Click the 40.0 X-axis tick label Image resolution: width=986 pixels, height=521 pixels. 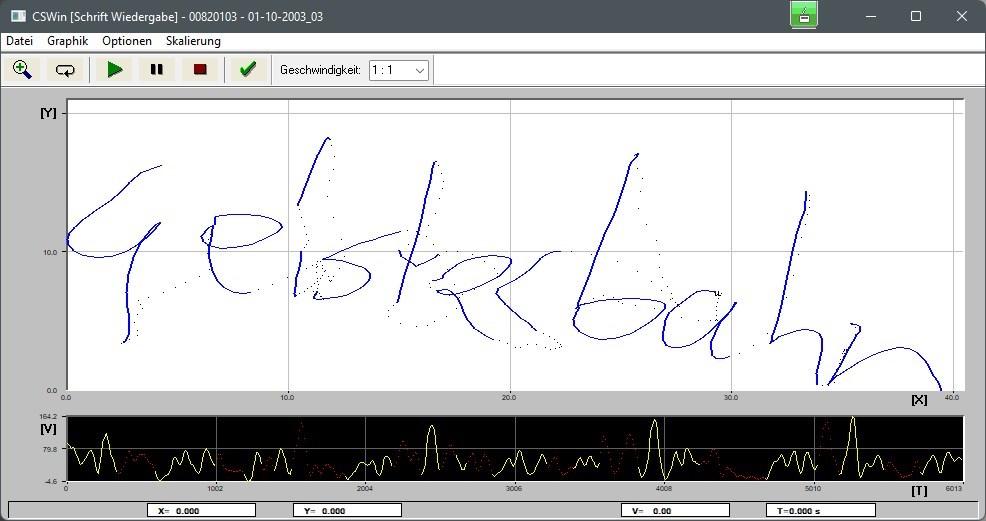point(952,397)
